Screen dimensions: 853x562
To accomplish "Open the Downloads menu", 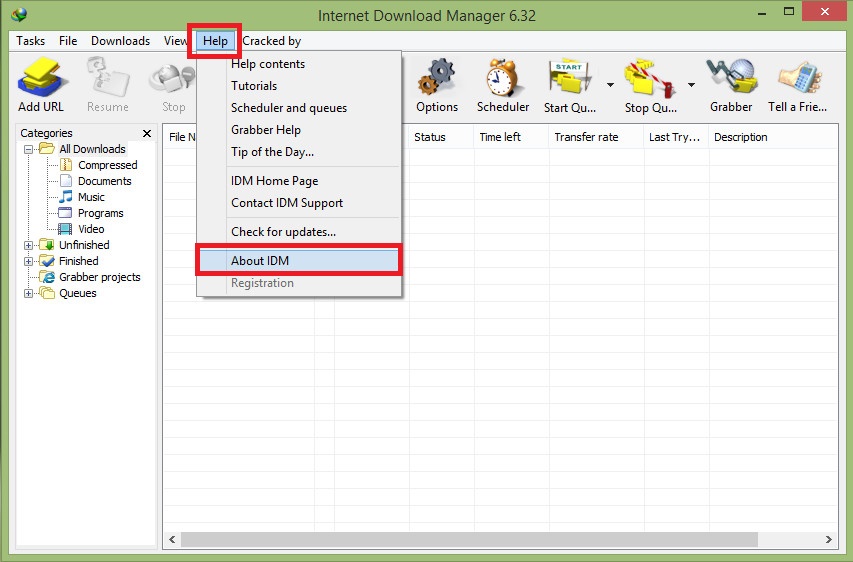I will pyautogui.click(x=120, y=41).
